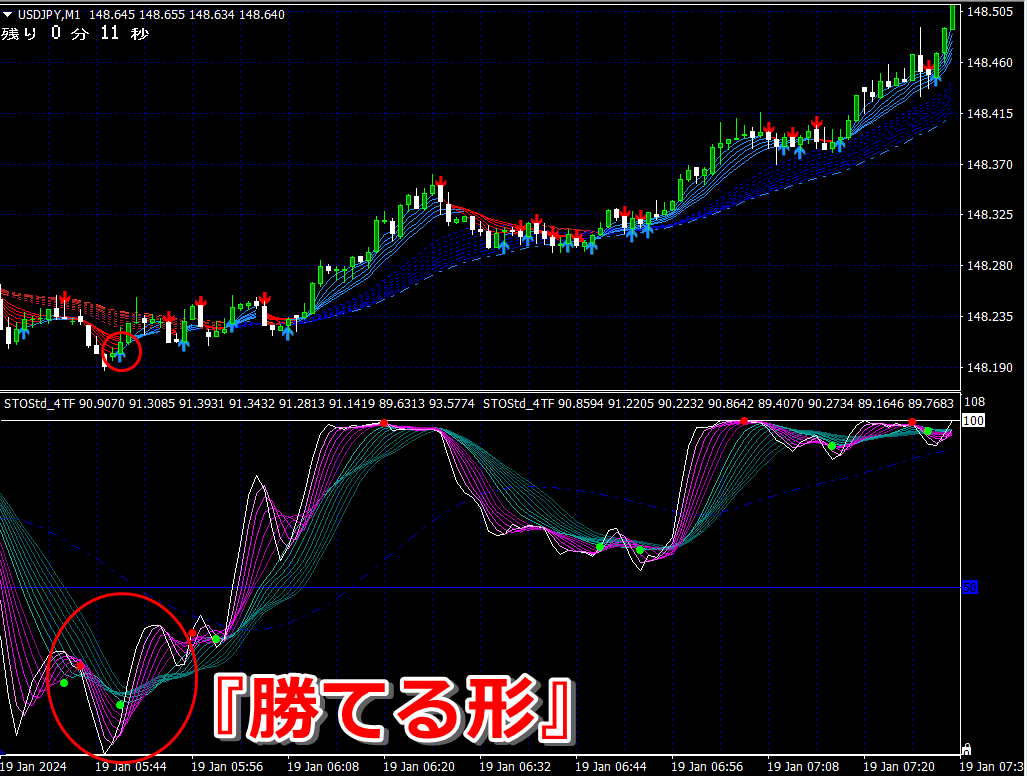
Task: Click the second STOStd_4TF label starting 90.8594
Action: (719, 404)
